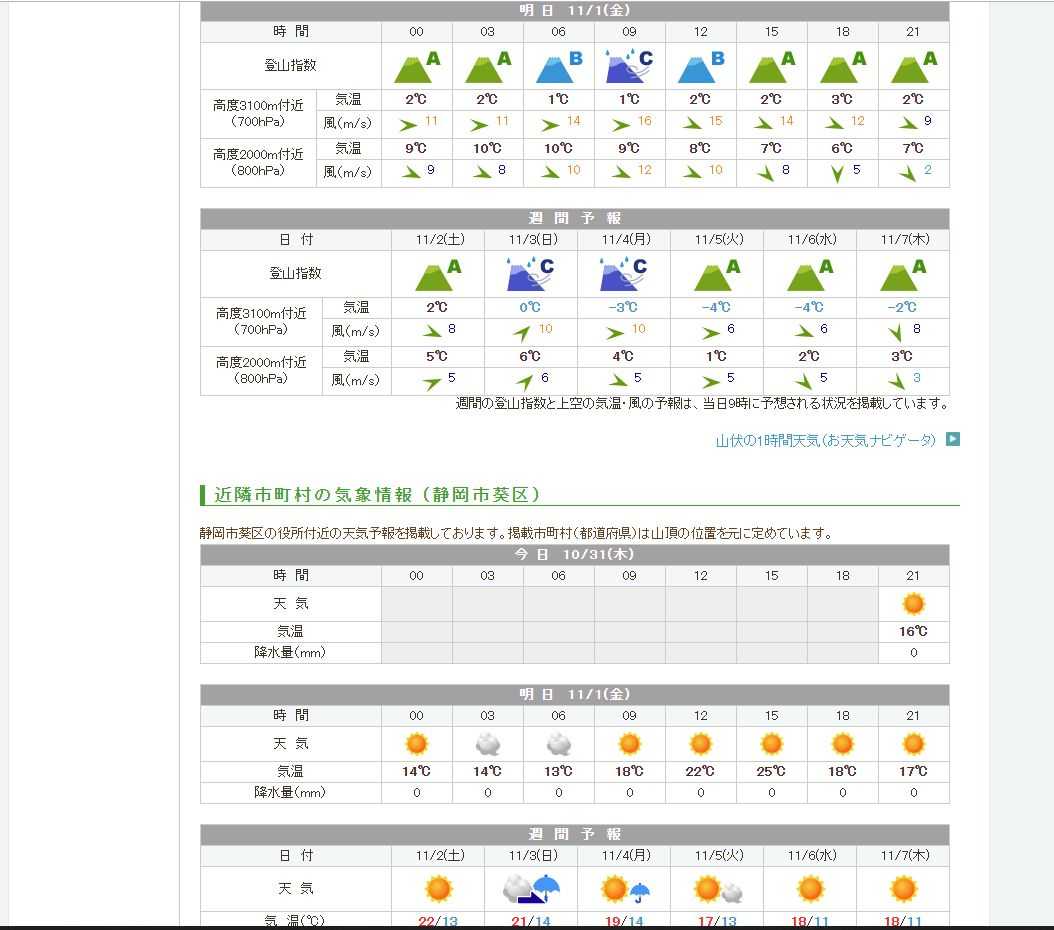Select the 11/3(日) weekly climbing index C icon
Viewport: 1054px width, 930px height.
click(x=530, y=274)
